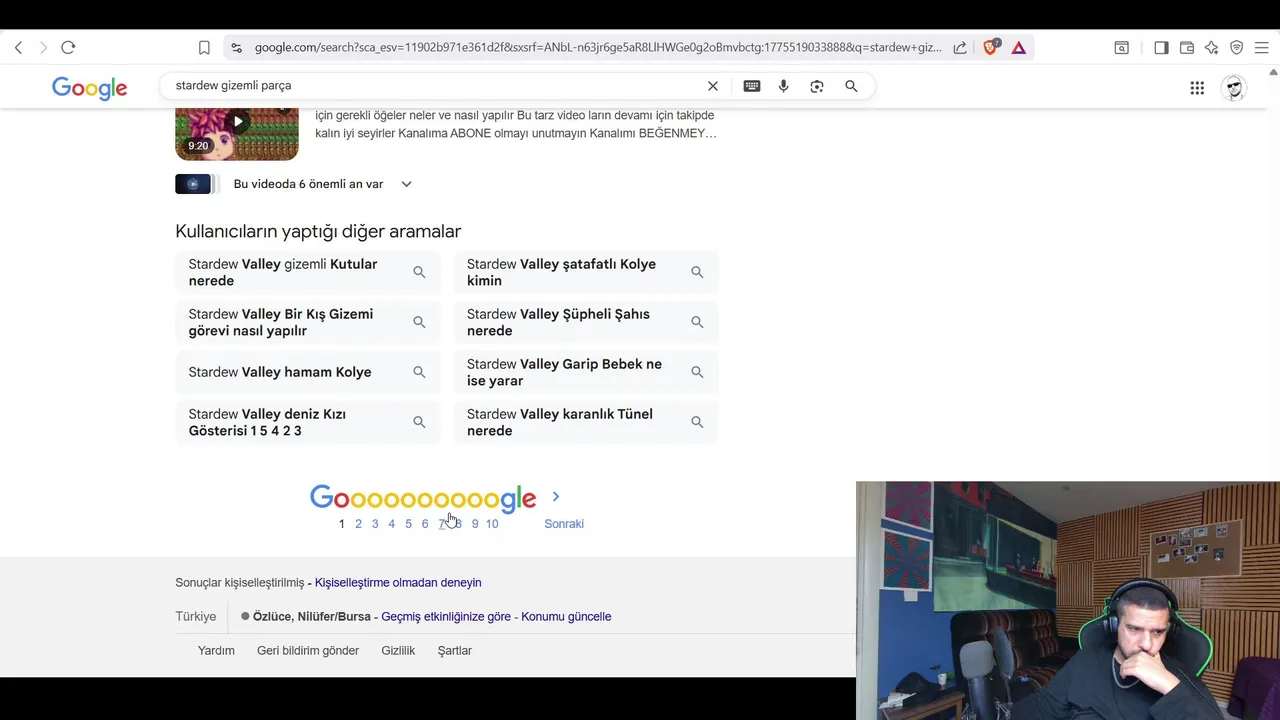1280x720 pixels.
Task: Toggle the browser sidebar panel icon
Action: point(1161,47)
